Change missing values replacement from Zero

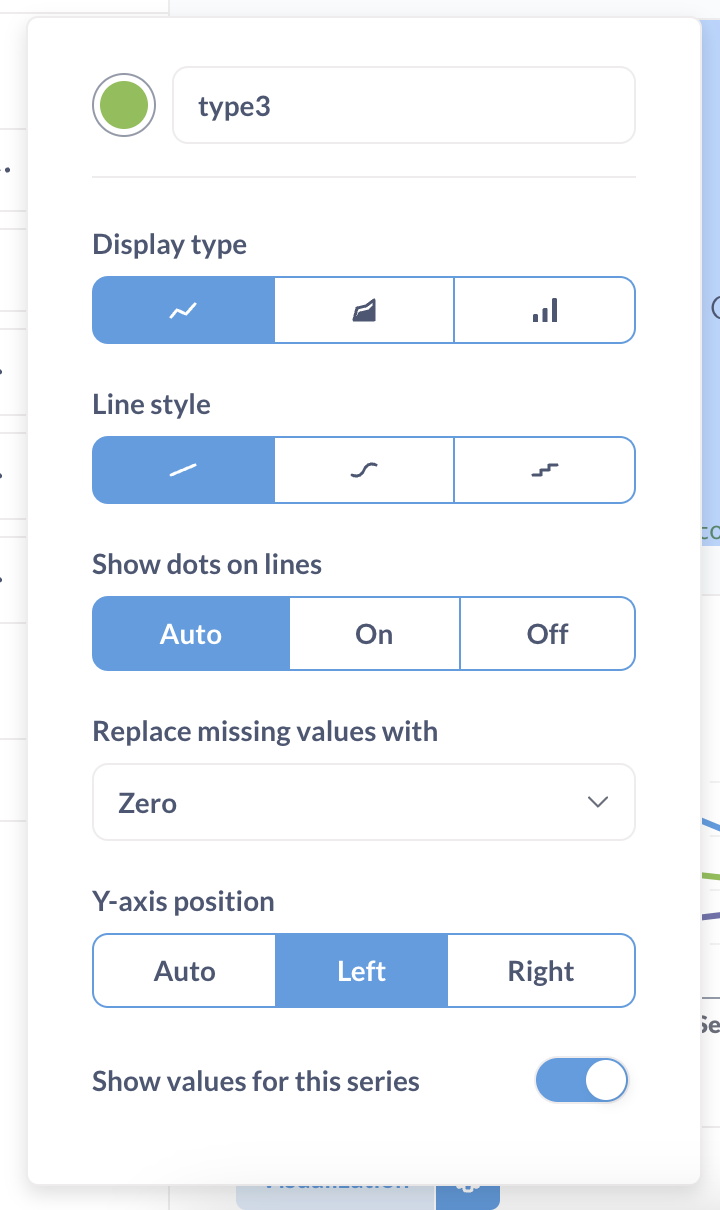click(364, 801)
